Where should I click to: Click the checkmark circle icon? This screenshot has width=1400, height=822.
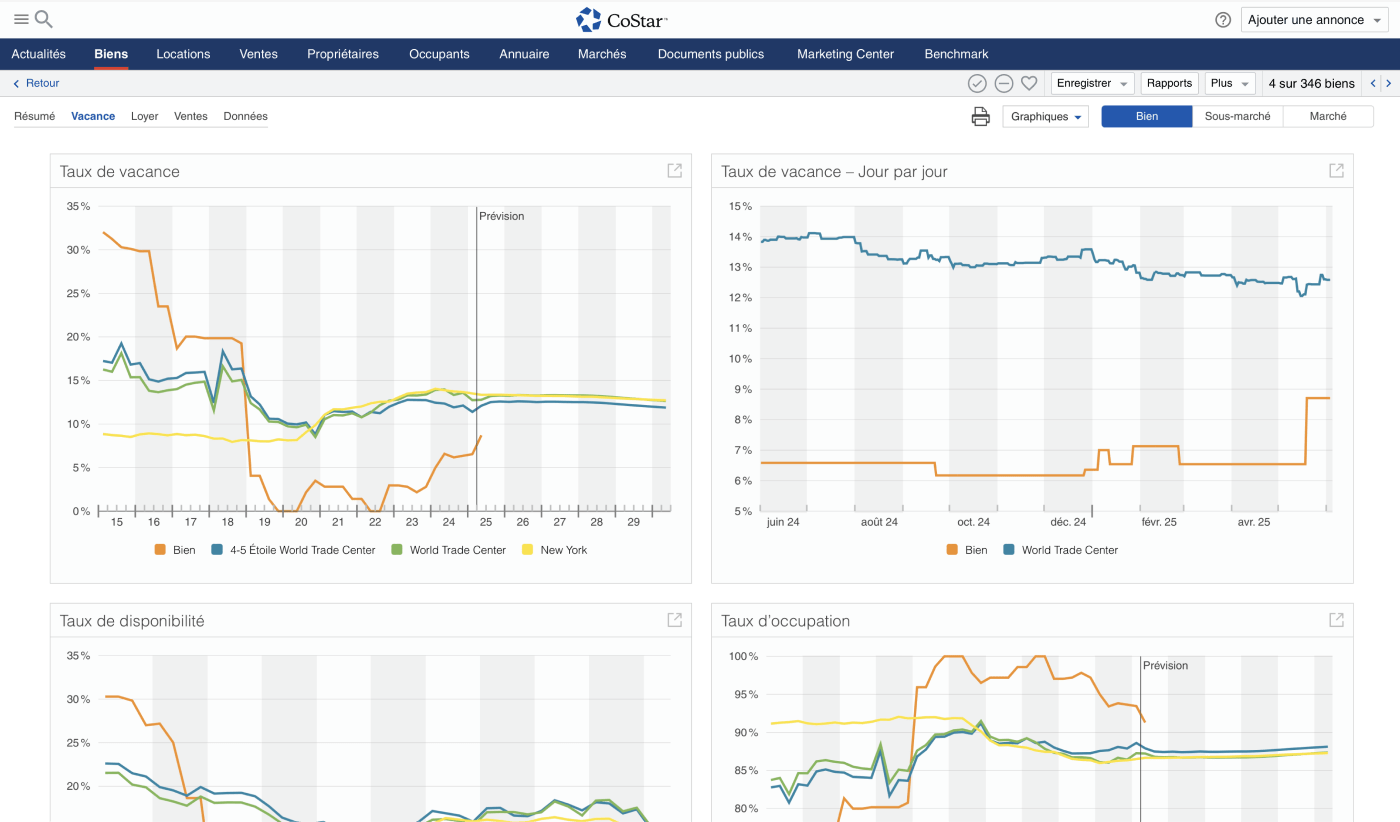point(978,84)
